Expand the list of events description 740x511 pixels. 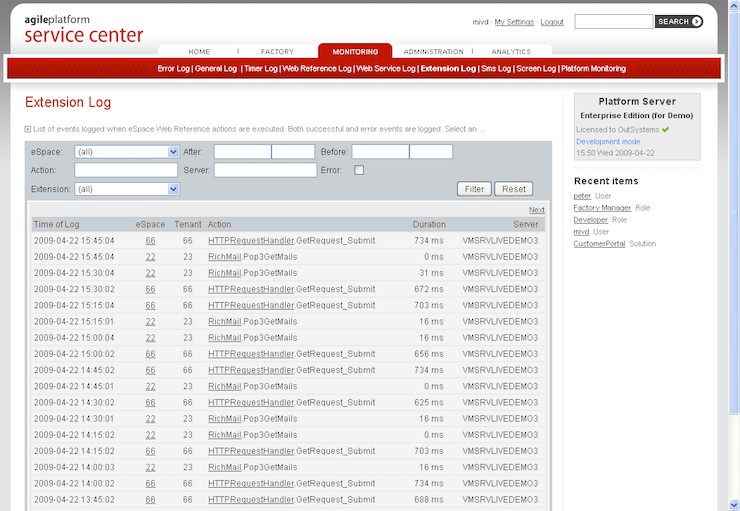pos(28,129)
